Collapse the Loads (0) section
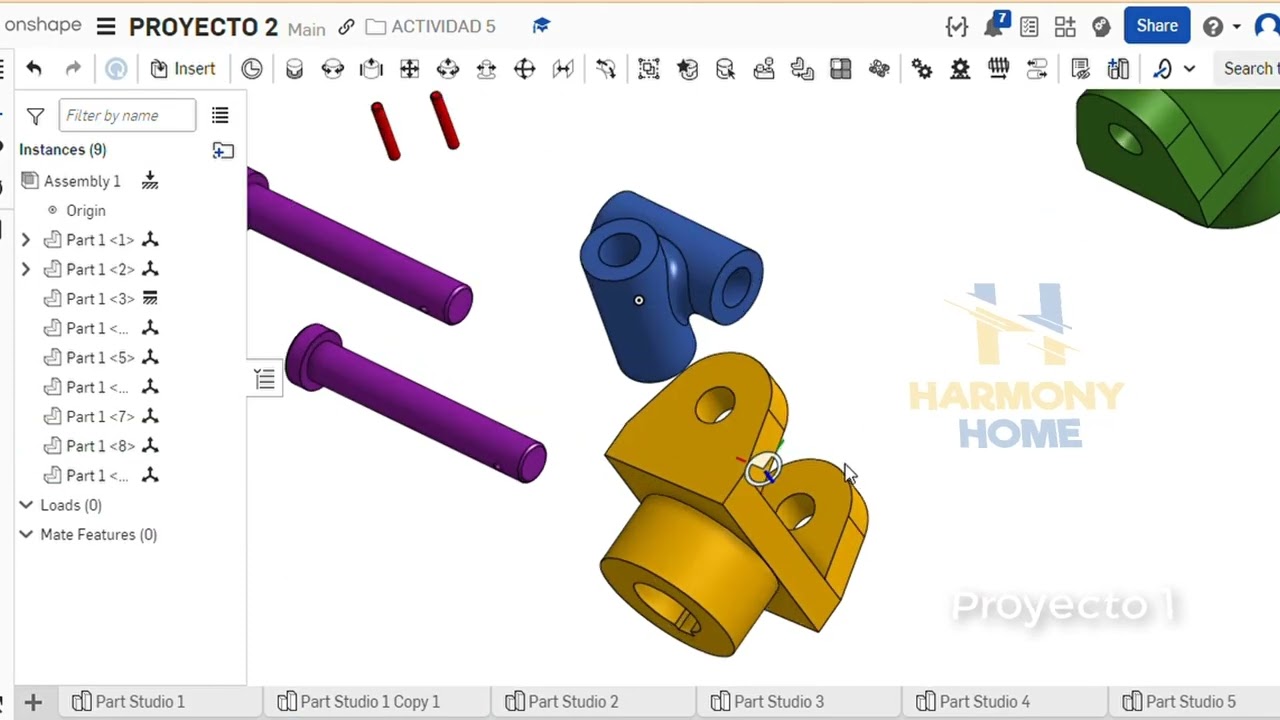The width and height of the screenshot is (1280, 720). tap(26, 505)
